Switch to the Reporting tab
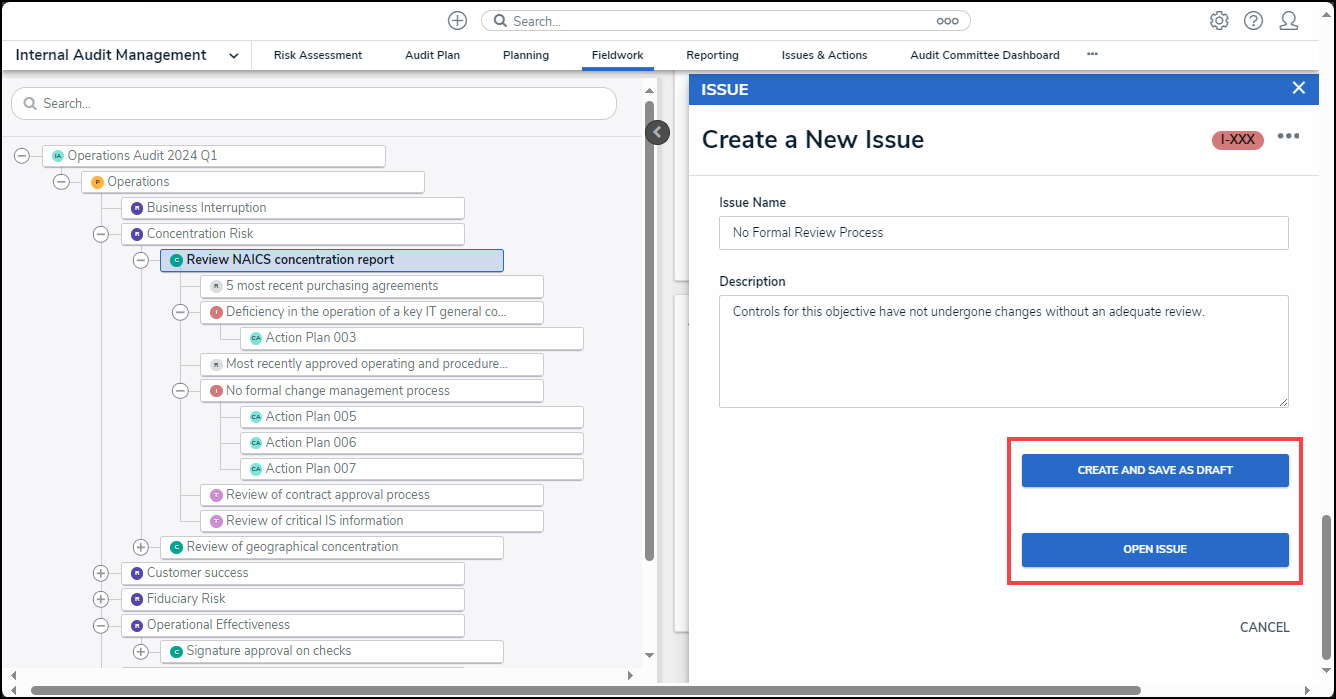 (712, 55)
